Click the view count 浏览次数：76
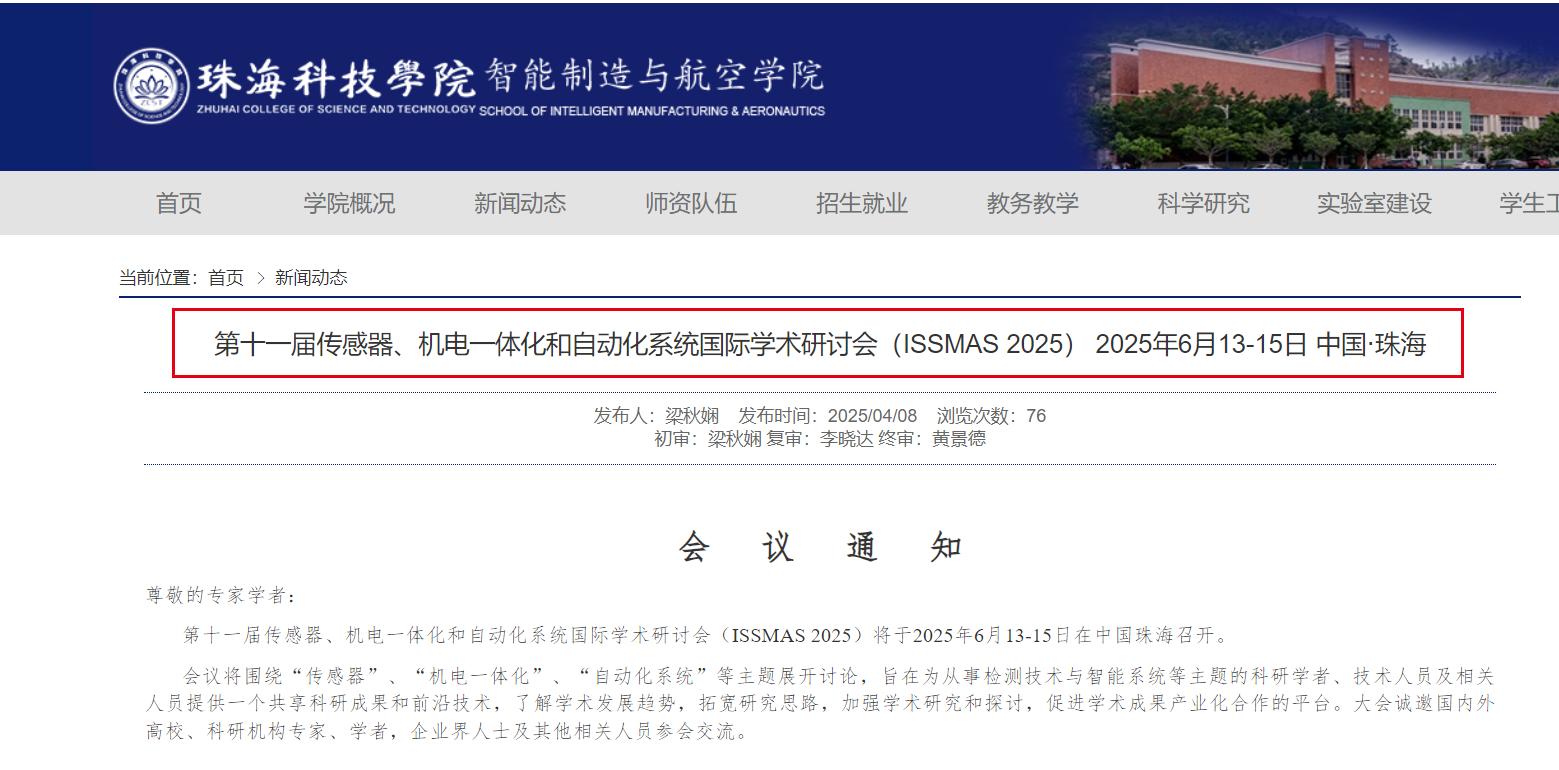 tap(991, 416)
